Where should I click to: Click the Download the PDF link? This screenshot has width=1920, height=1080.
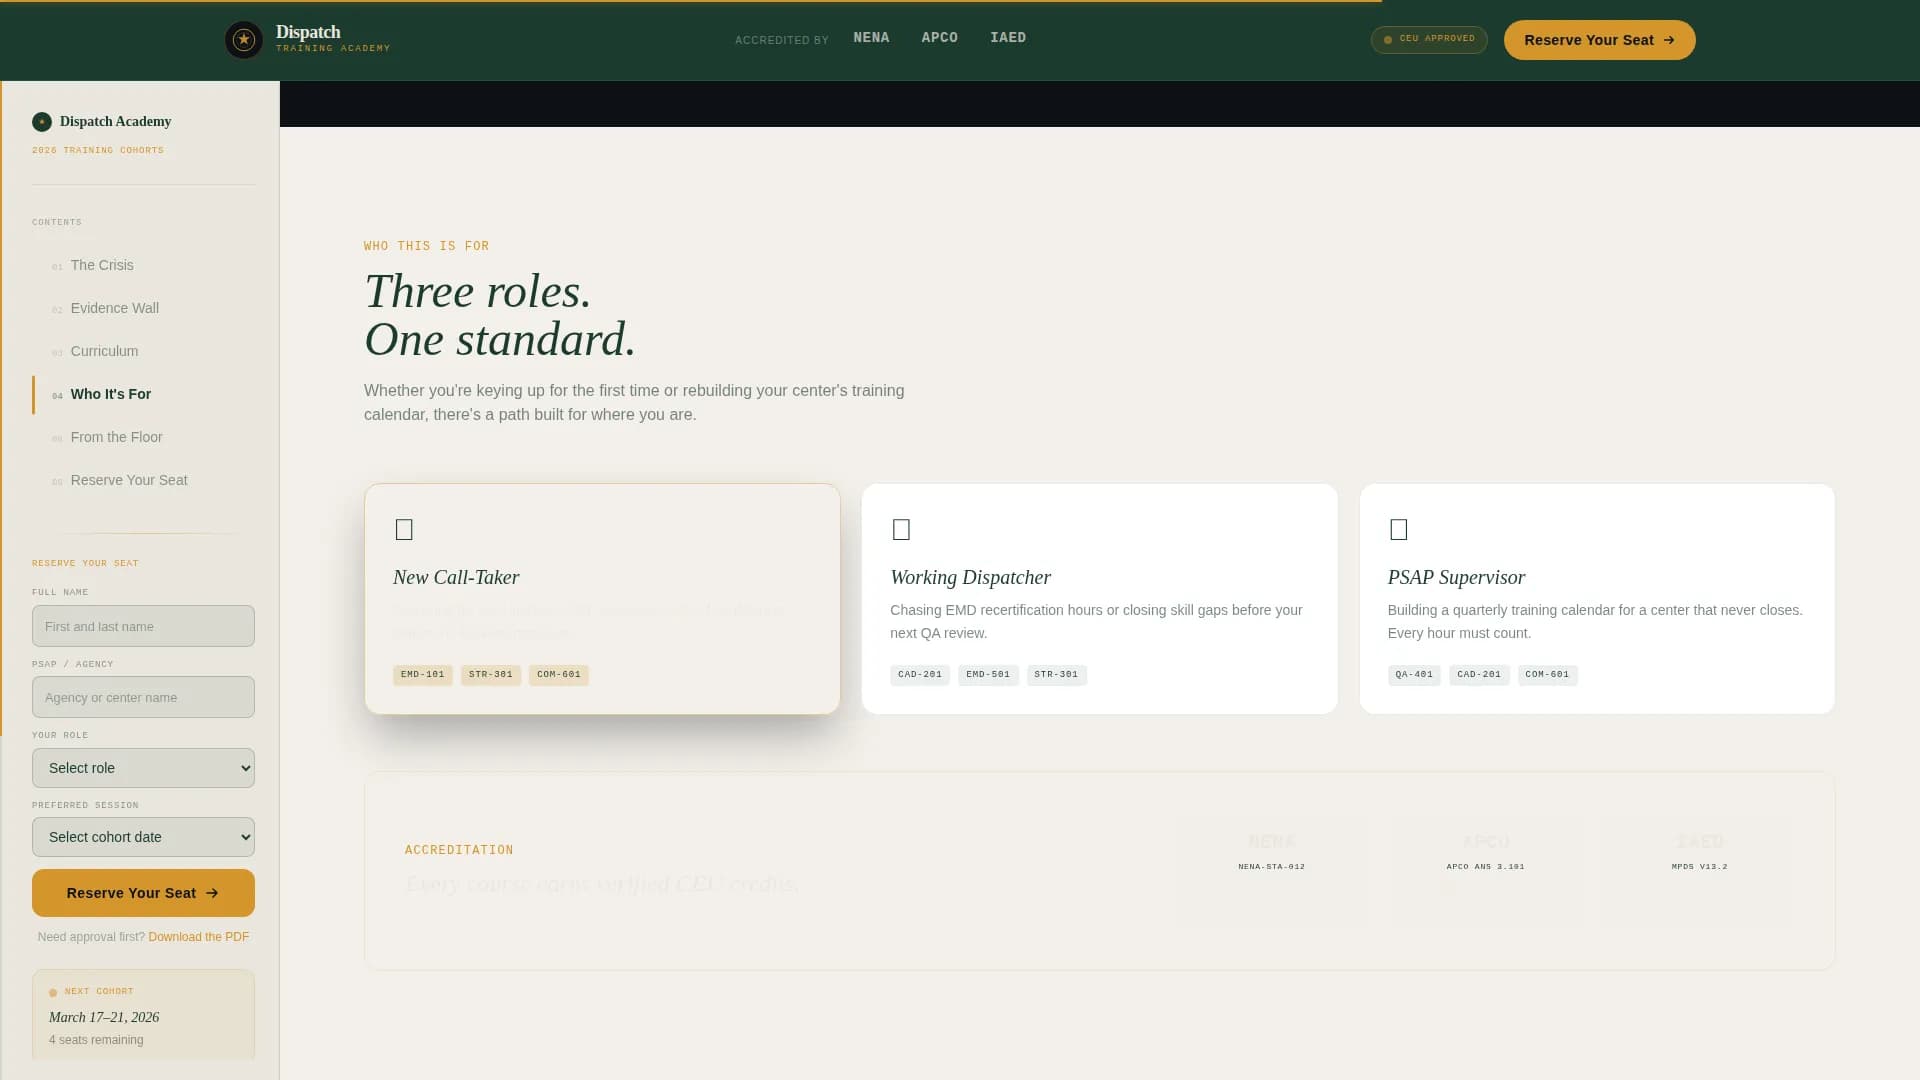point(198,937)
